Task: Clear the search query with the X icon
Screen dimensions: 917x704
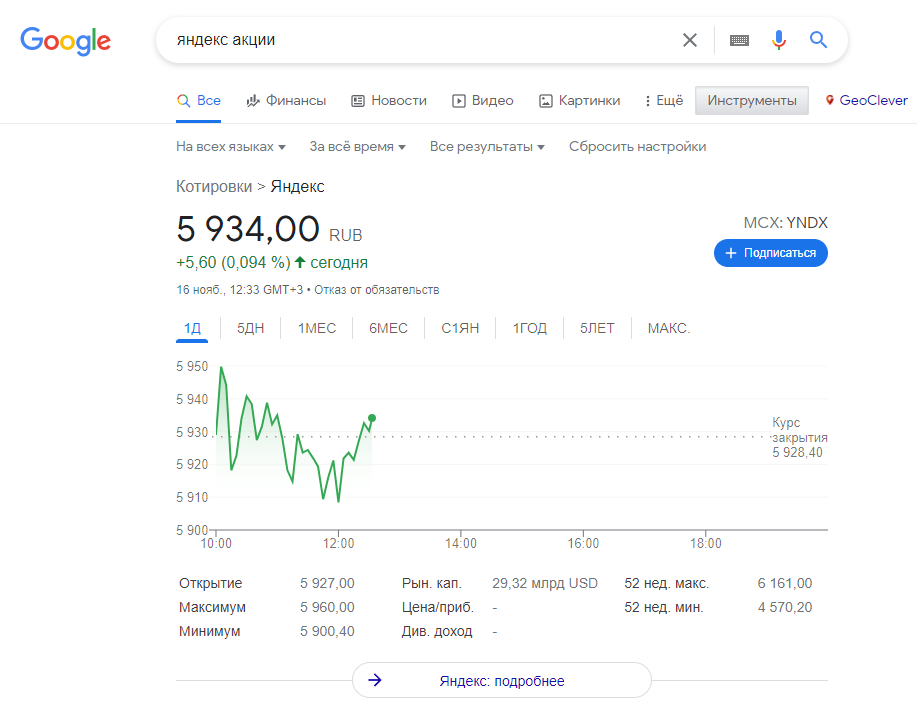Action: point(690,40)
